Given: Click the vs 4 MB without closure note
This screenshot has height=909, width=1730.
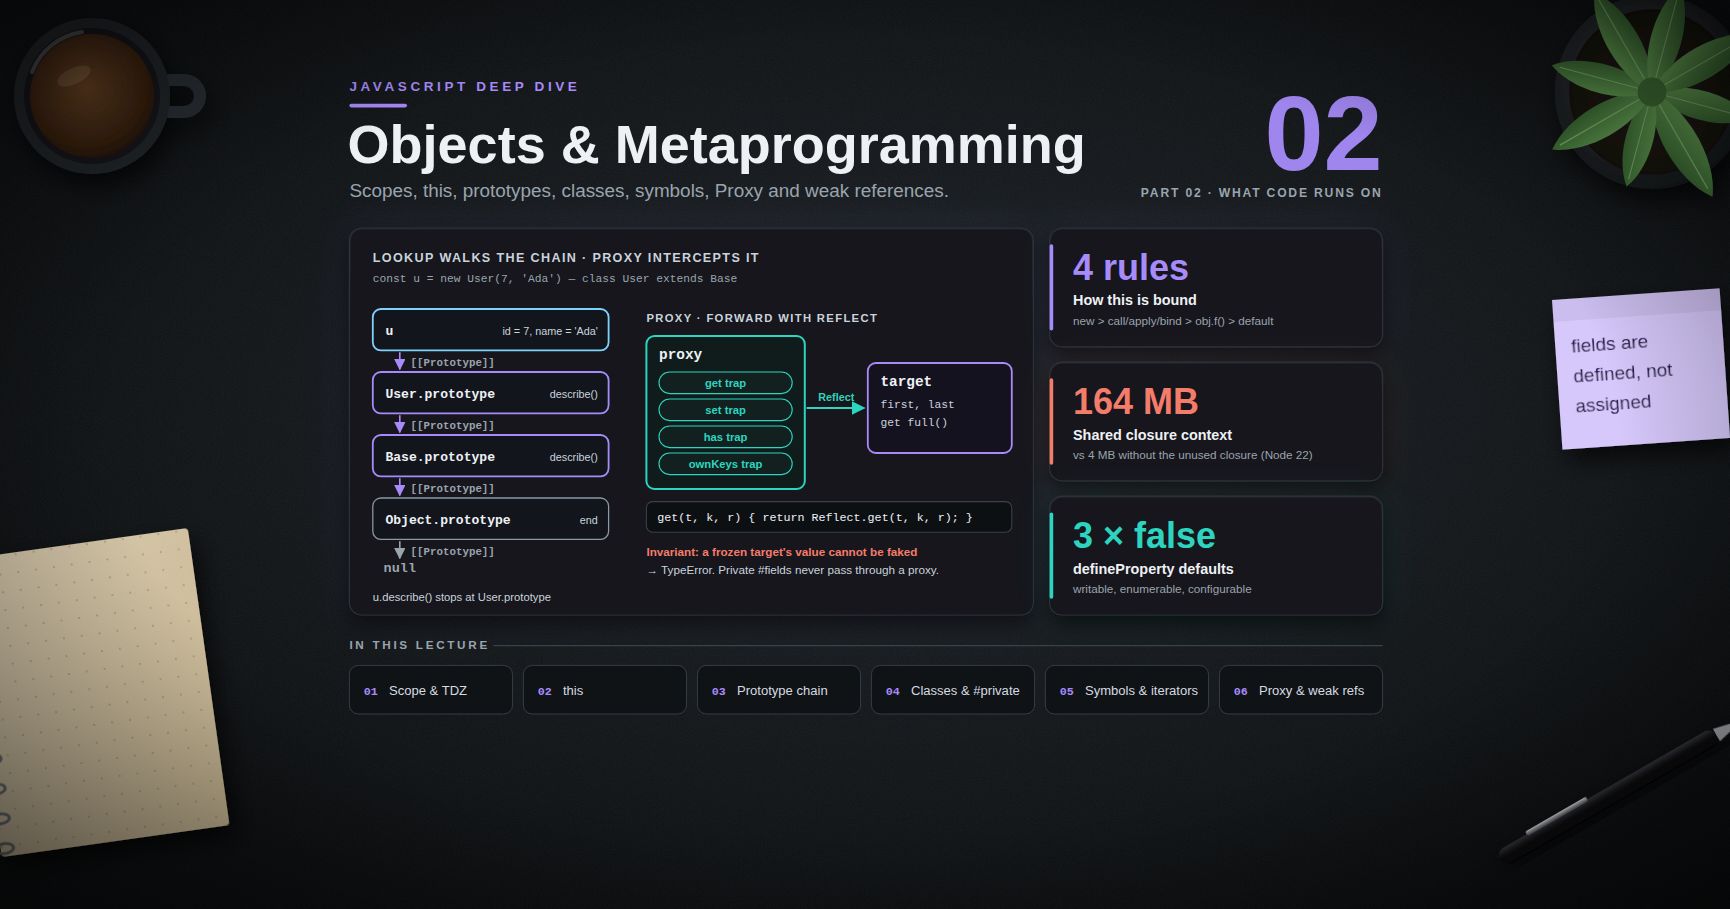Looking at the screenshot, I should point(1192,455).
